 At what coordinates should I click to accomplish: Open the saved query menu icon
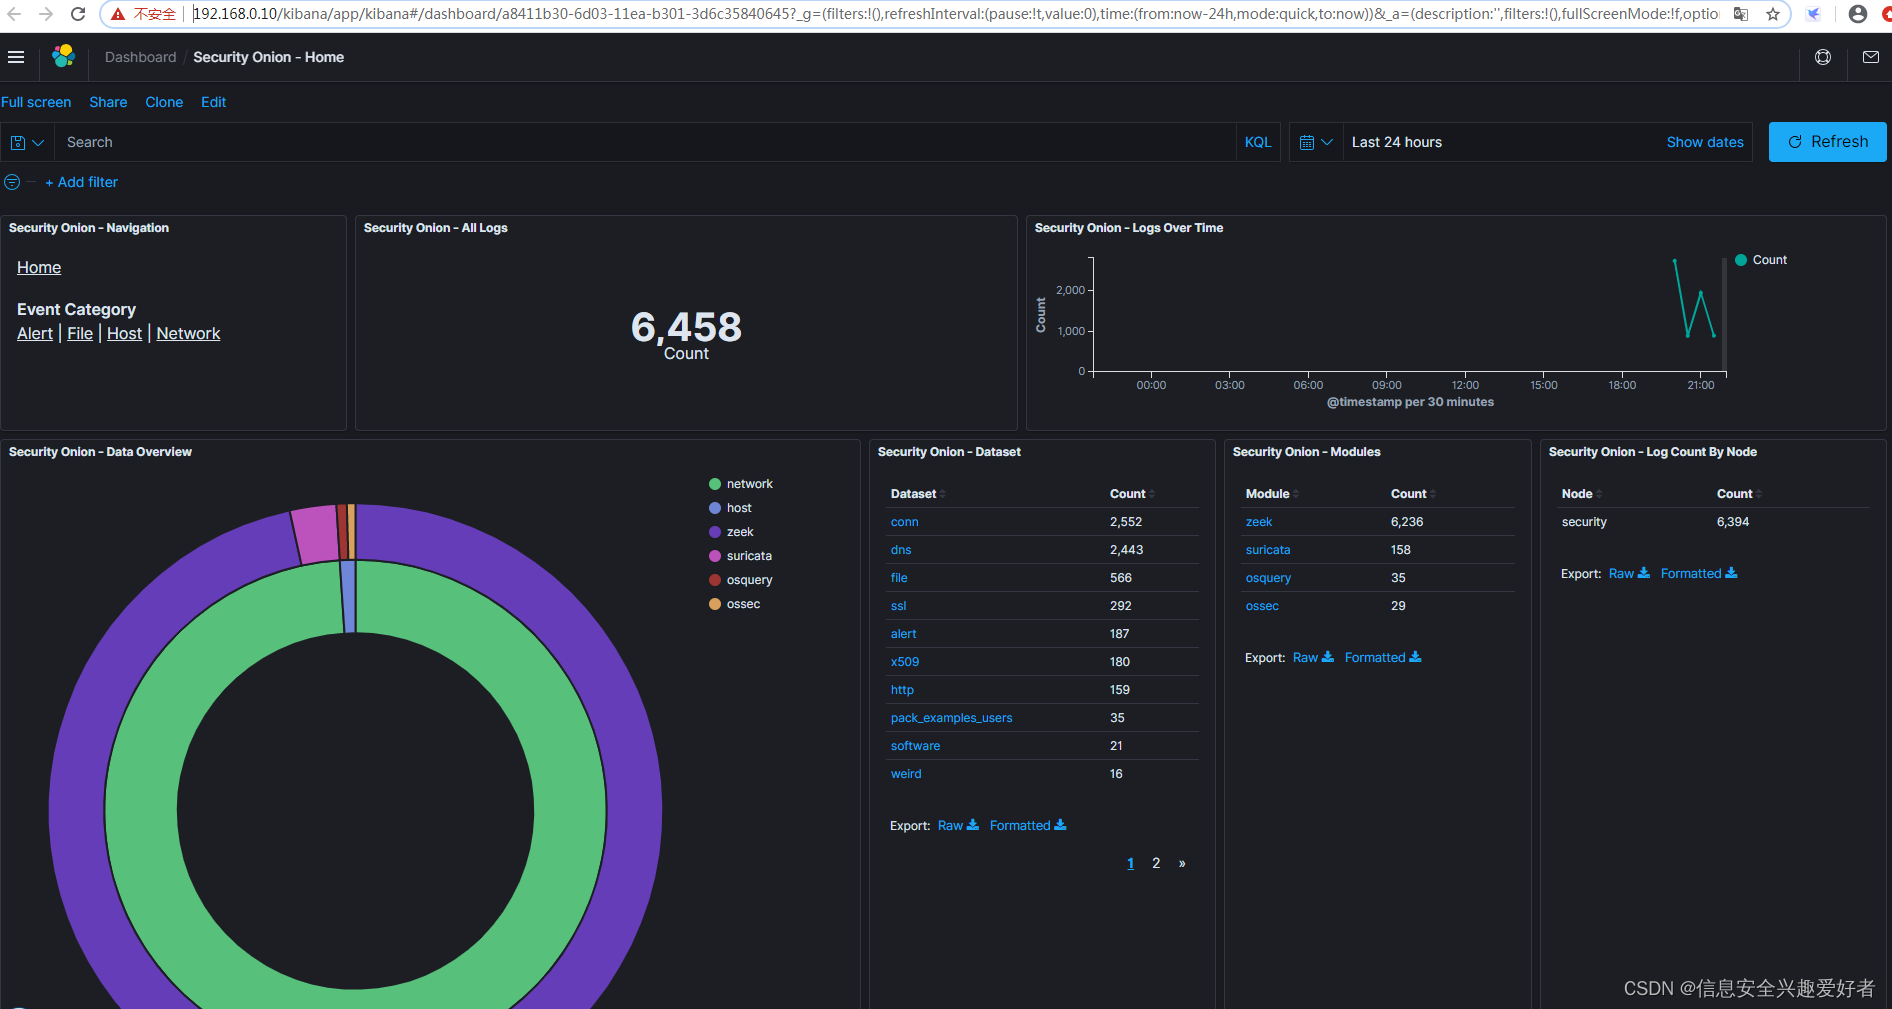click(27, 142)
